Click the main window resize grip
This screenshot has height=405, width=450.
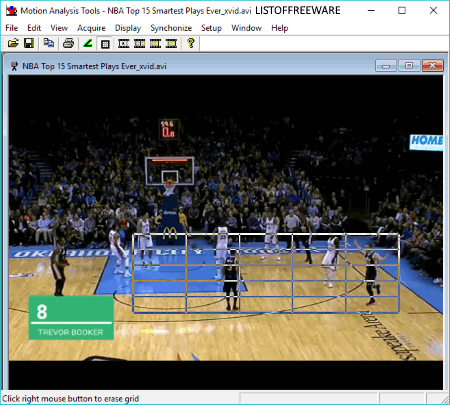tap(445, 400)
